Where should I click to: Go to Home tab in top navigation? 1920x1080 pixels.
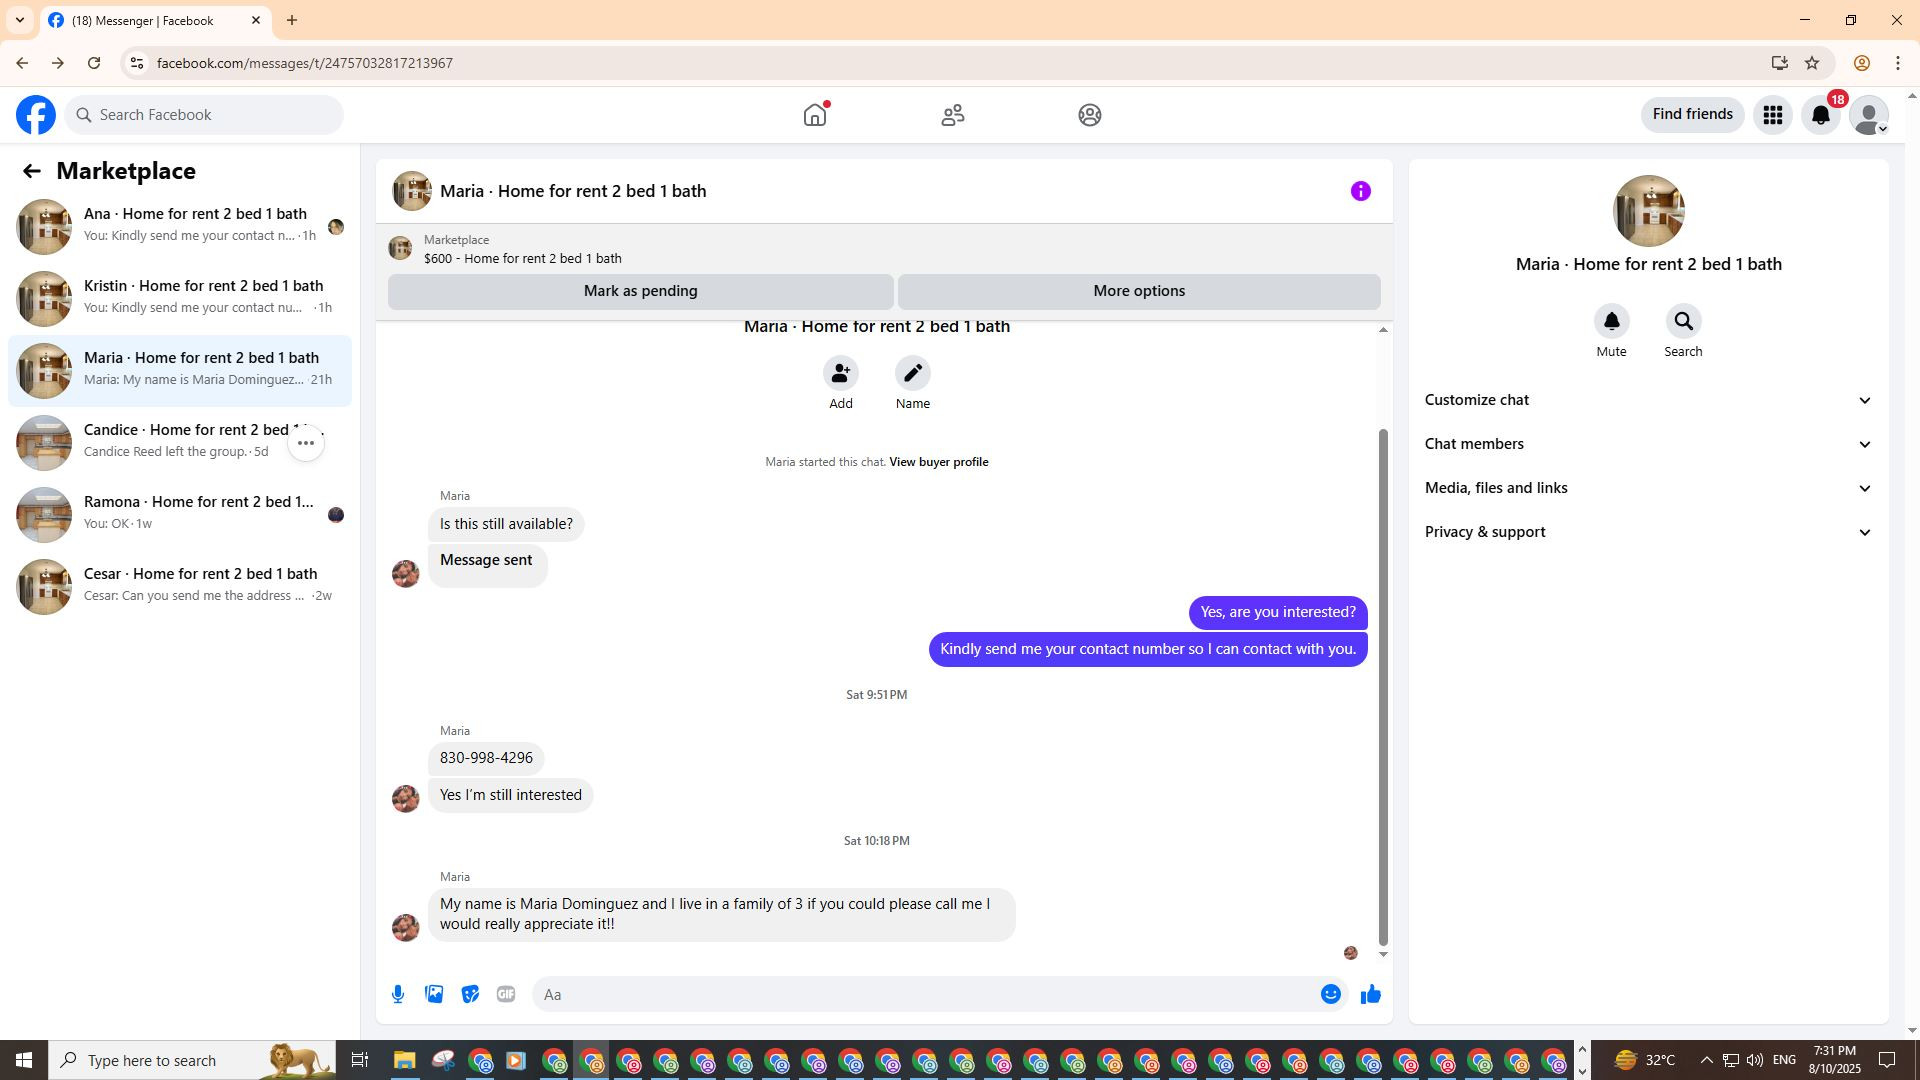click(x=815, y=115)
